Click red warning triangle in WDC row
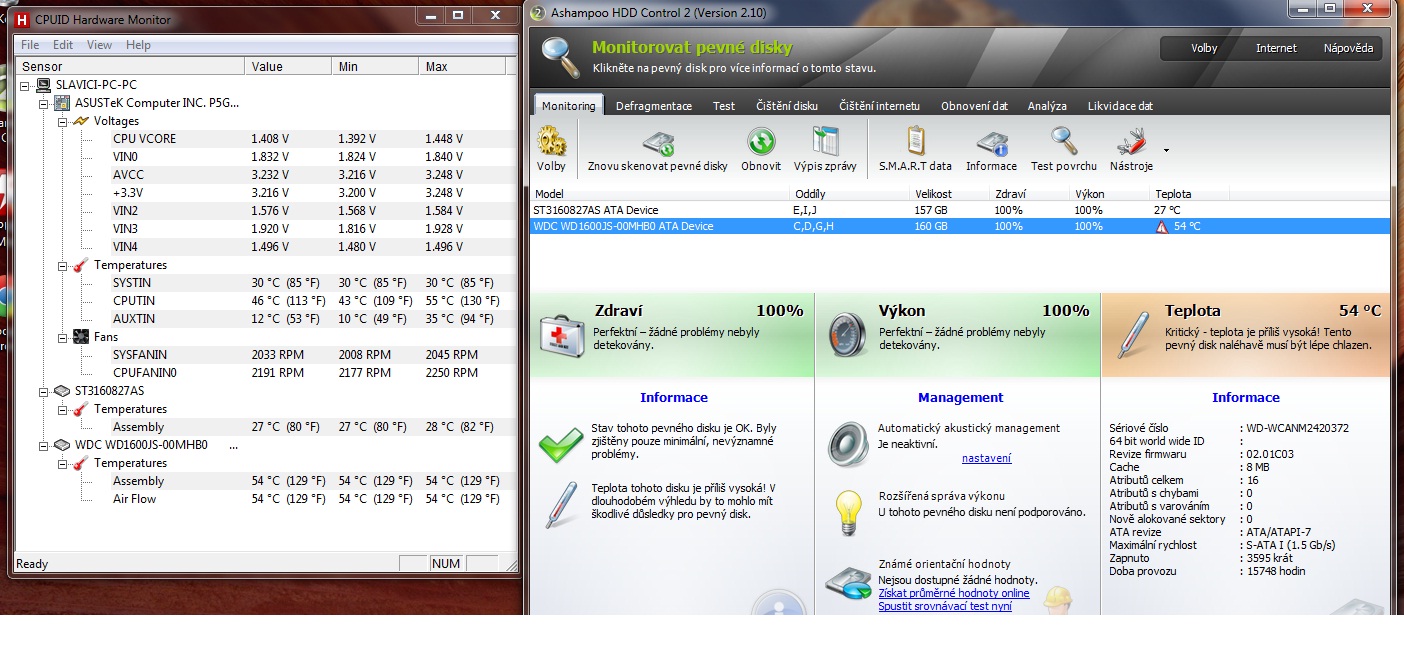This screenshot has width=1404, height=648. coord(1162,227)
